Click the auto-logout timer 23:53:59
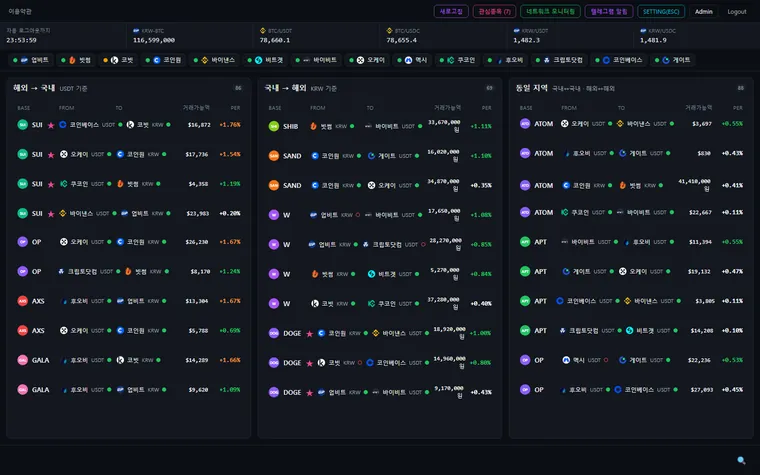 [x=21, y=40]
